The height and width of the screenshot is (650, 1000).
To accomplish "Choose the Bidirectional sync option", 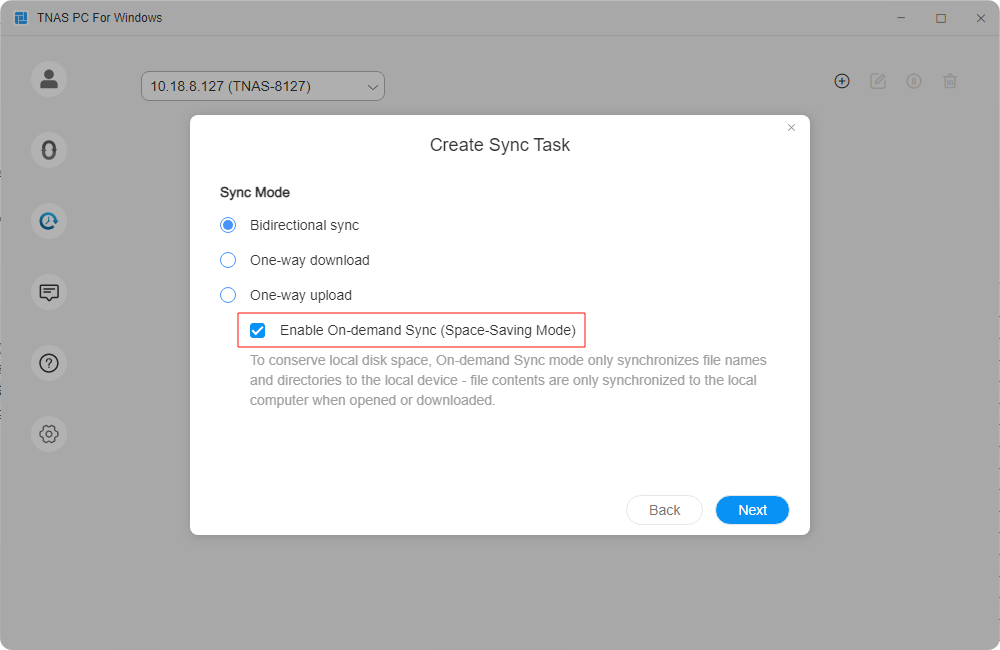I will [227, 225].
